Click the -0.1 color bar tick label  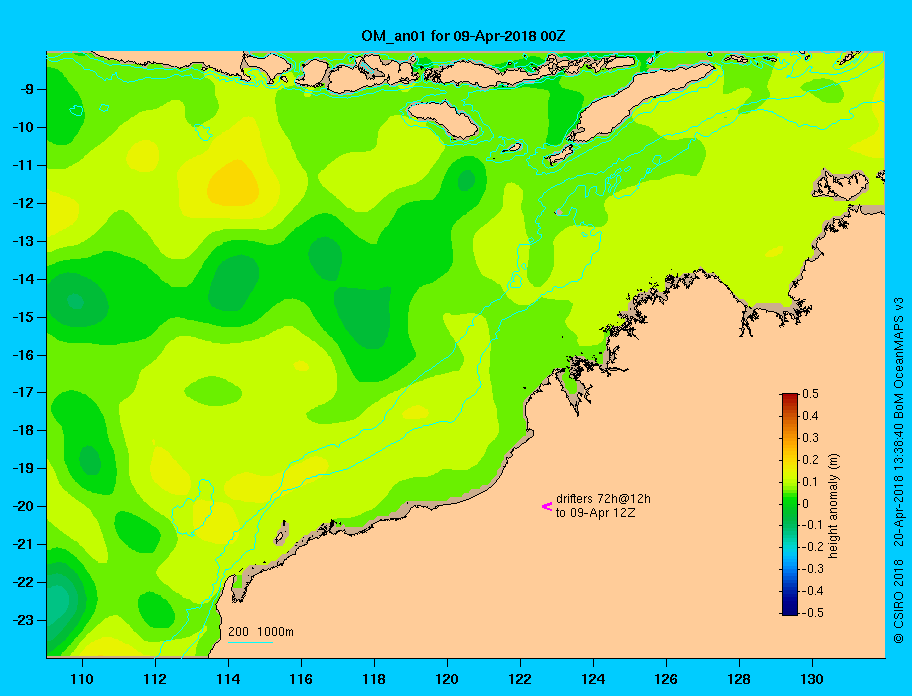coord(813,525)
